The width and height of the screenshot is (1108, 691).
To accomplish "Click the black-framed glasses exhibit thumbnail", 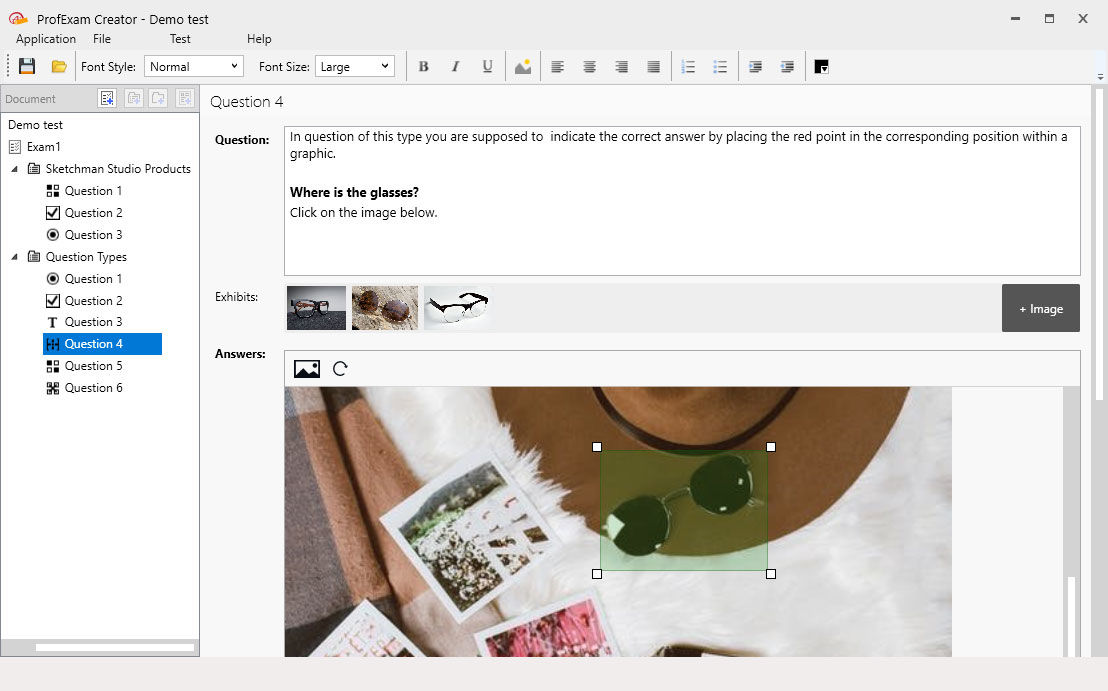I will pos(316,307).
